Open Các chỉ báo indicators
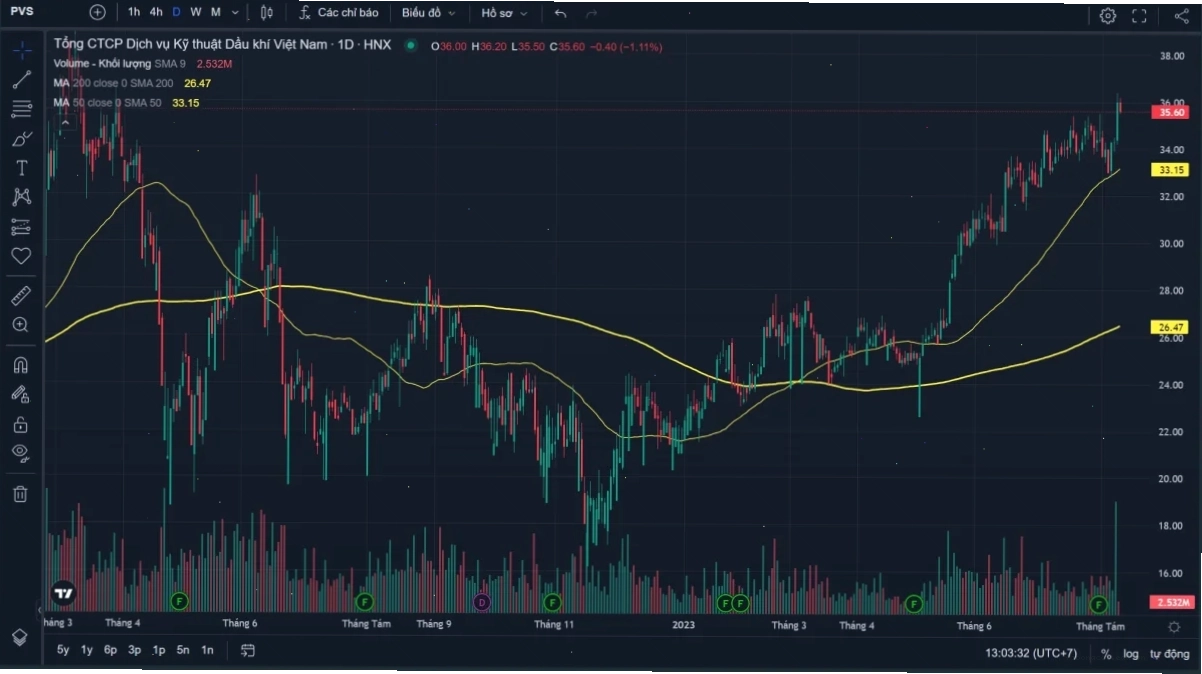Screen dimensions: 1202x674 pos(339,13)
